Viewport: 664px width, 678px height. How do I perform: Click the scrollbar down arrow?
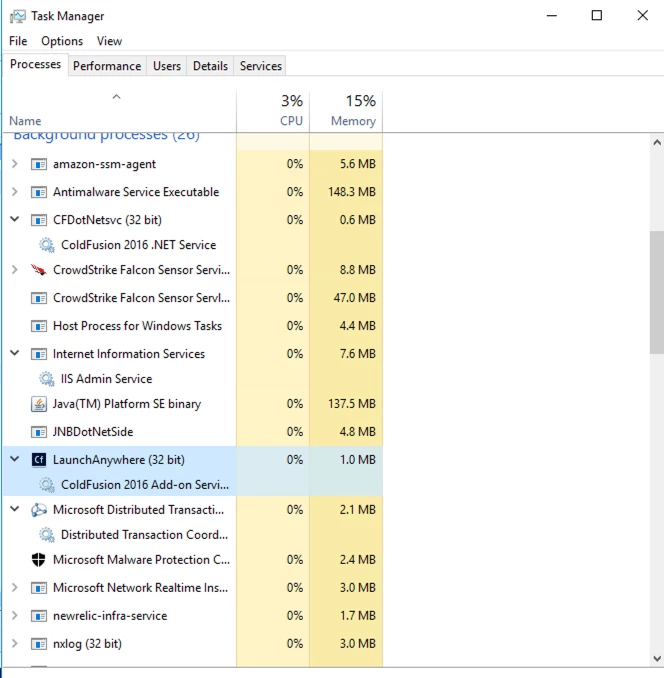click(x=657, y=659)
